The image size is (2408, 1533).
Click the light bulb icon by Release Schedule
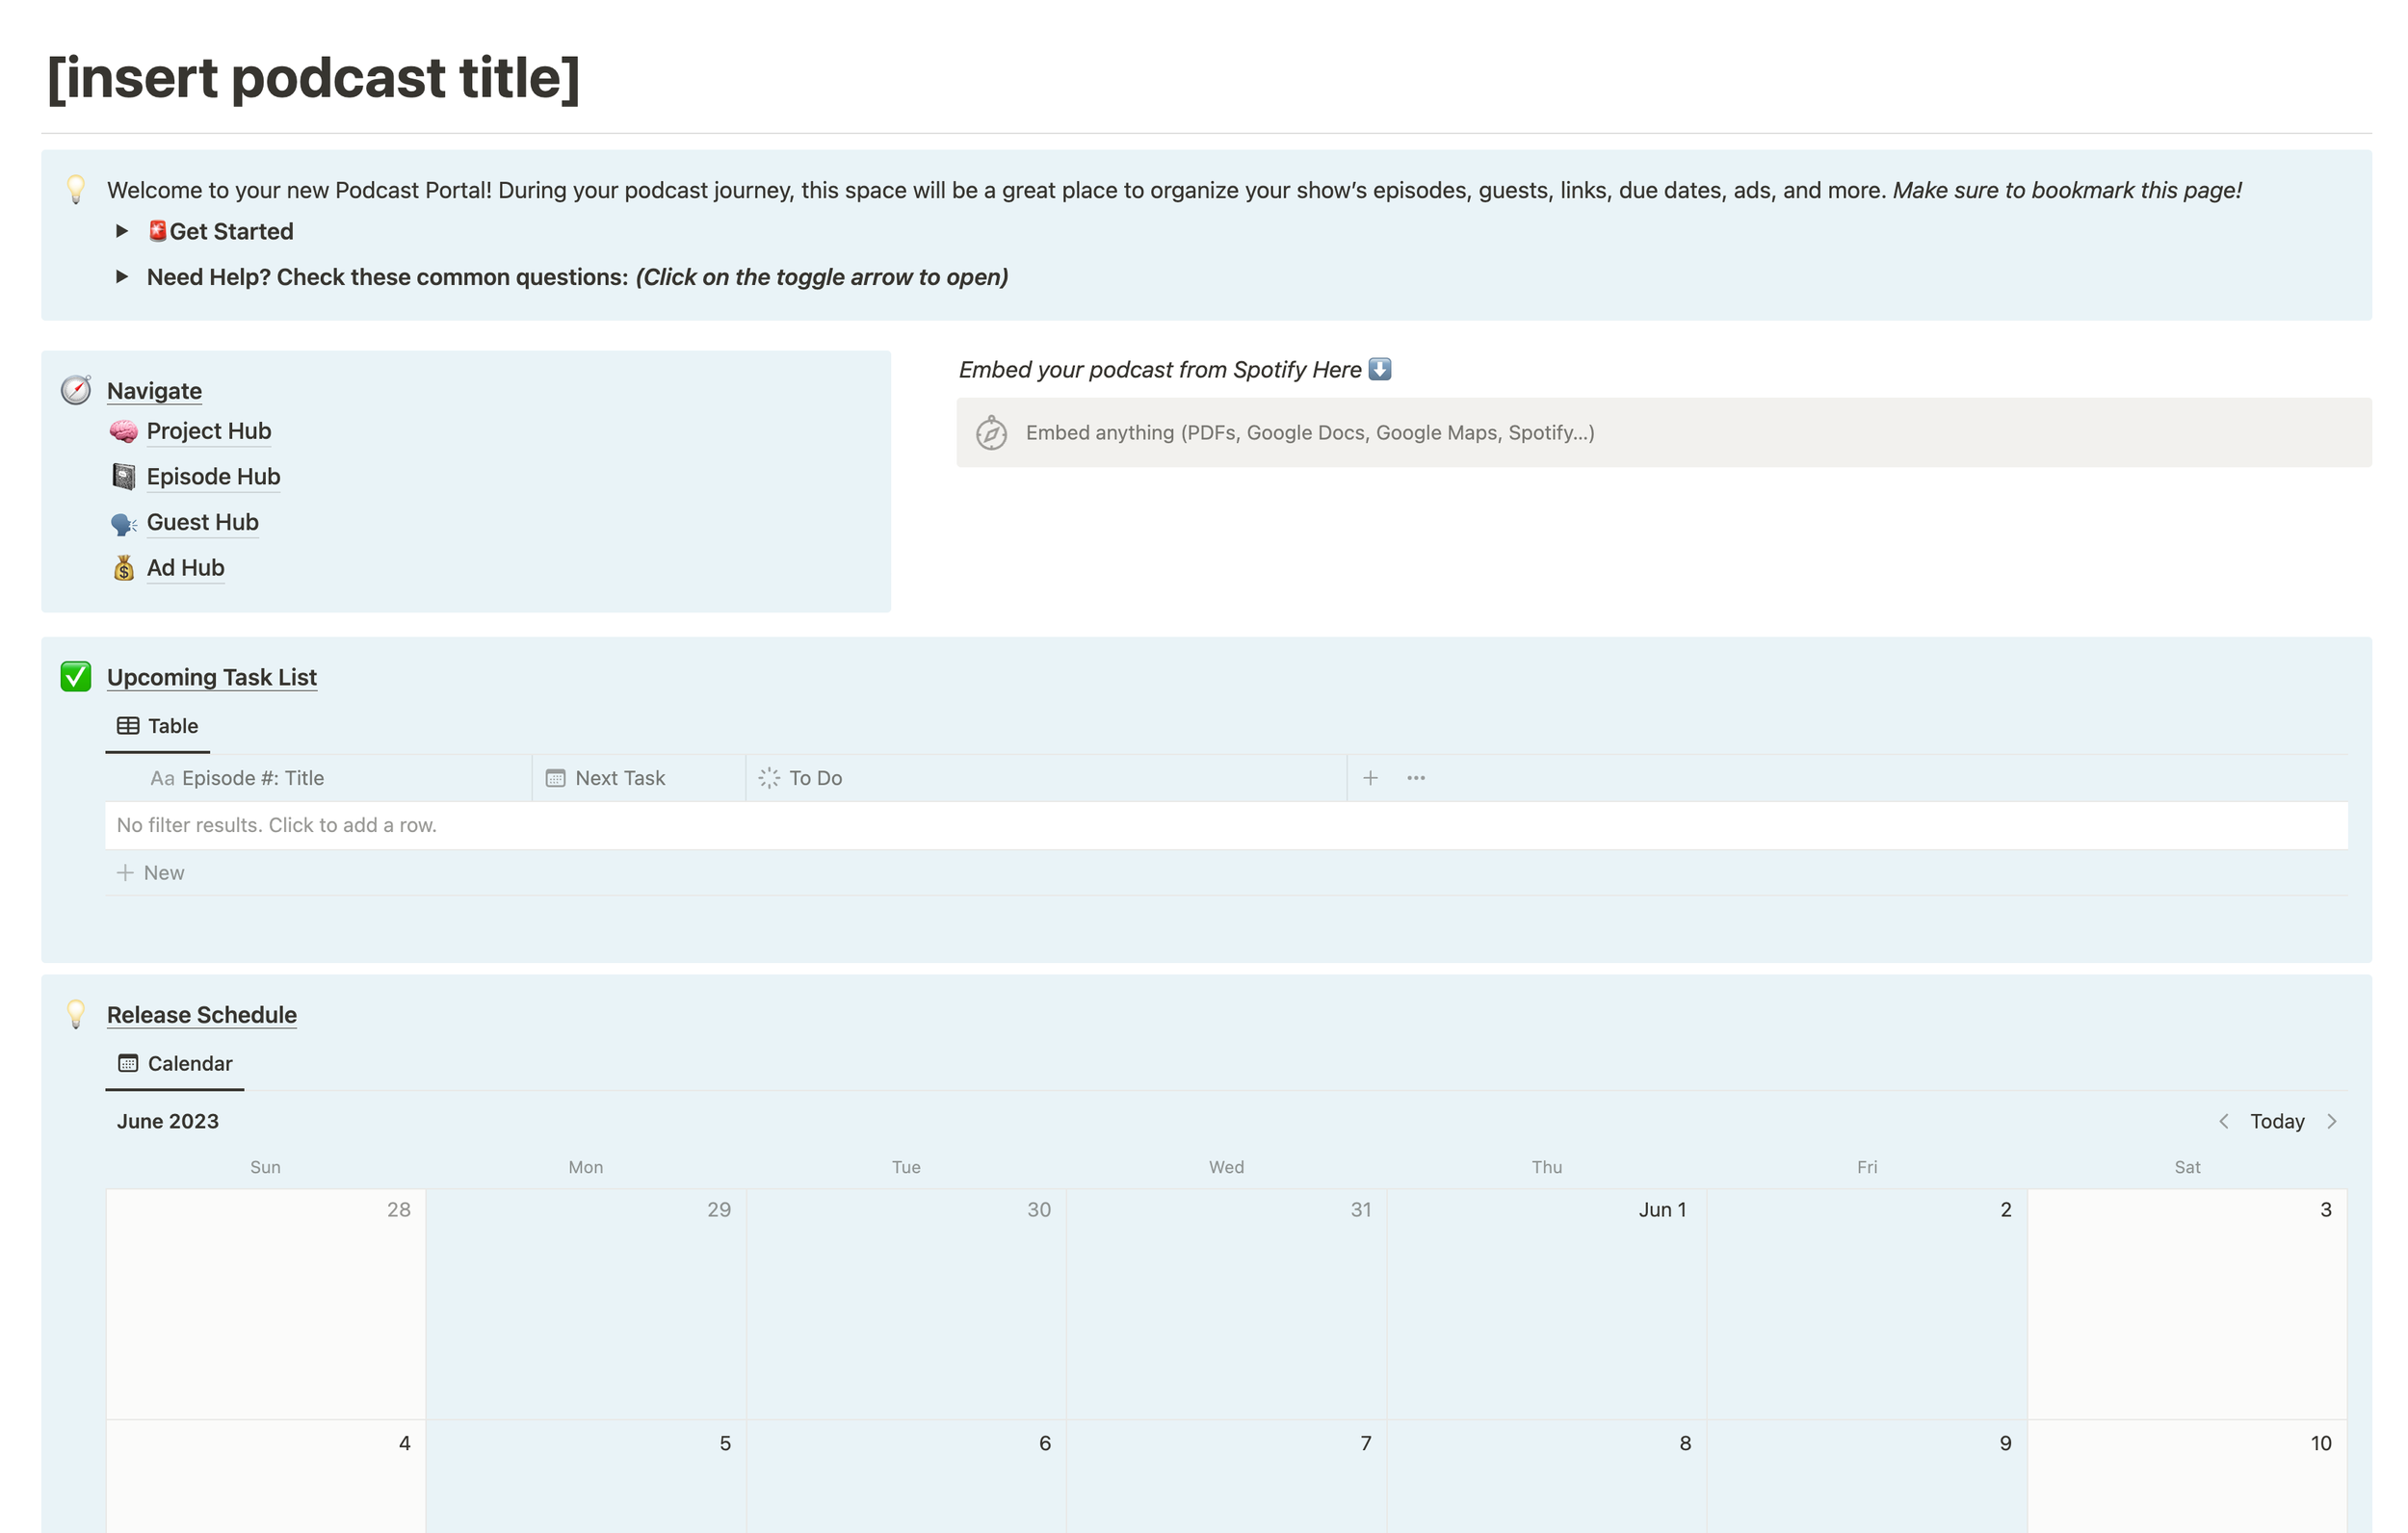tap(76, 1014)
